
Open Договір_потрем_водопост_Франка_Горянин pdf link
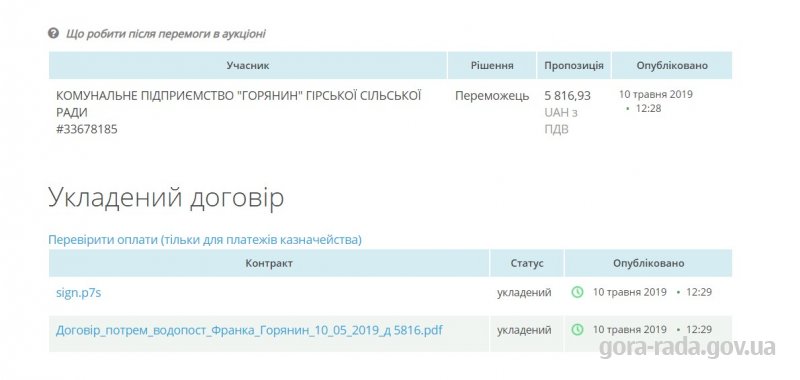pyautogui.click(x=249, y=331)
